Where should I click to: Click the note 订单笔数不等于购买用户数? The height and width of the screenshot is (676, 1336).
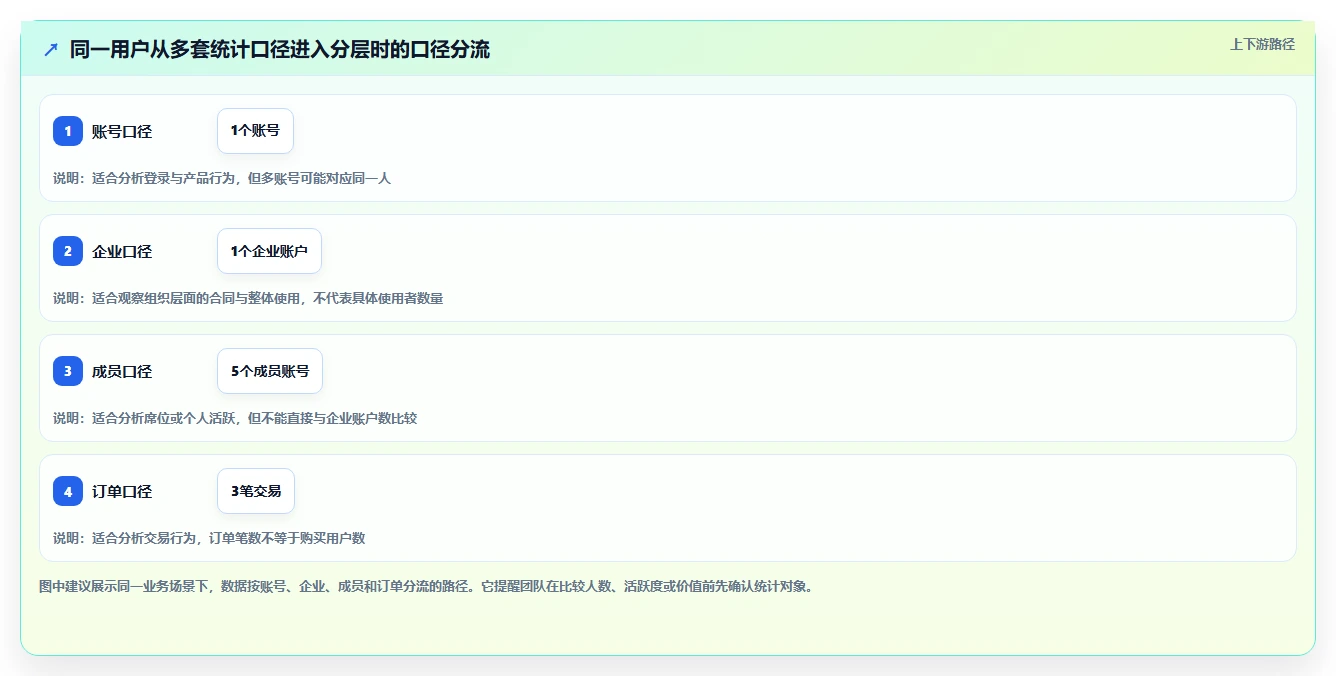(209, 538)
